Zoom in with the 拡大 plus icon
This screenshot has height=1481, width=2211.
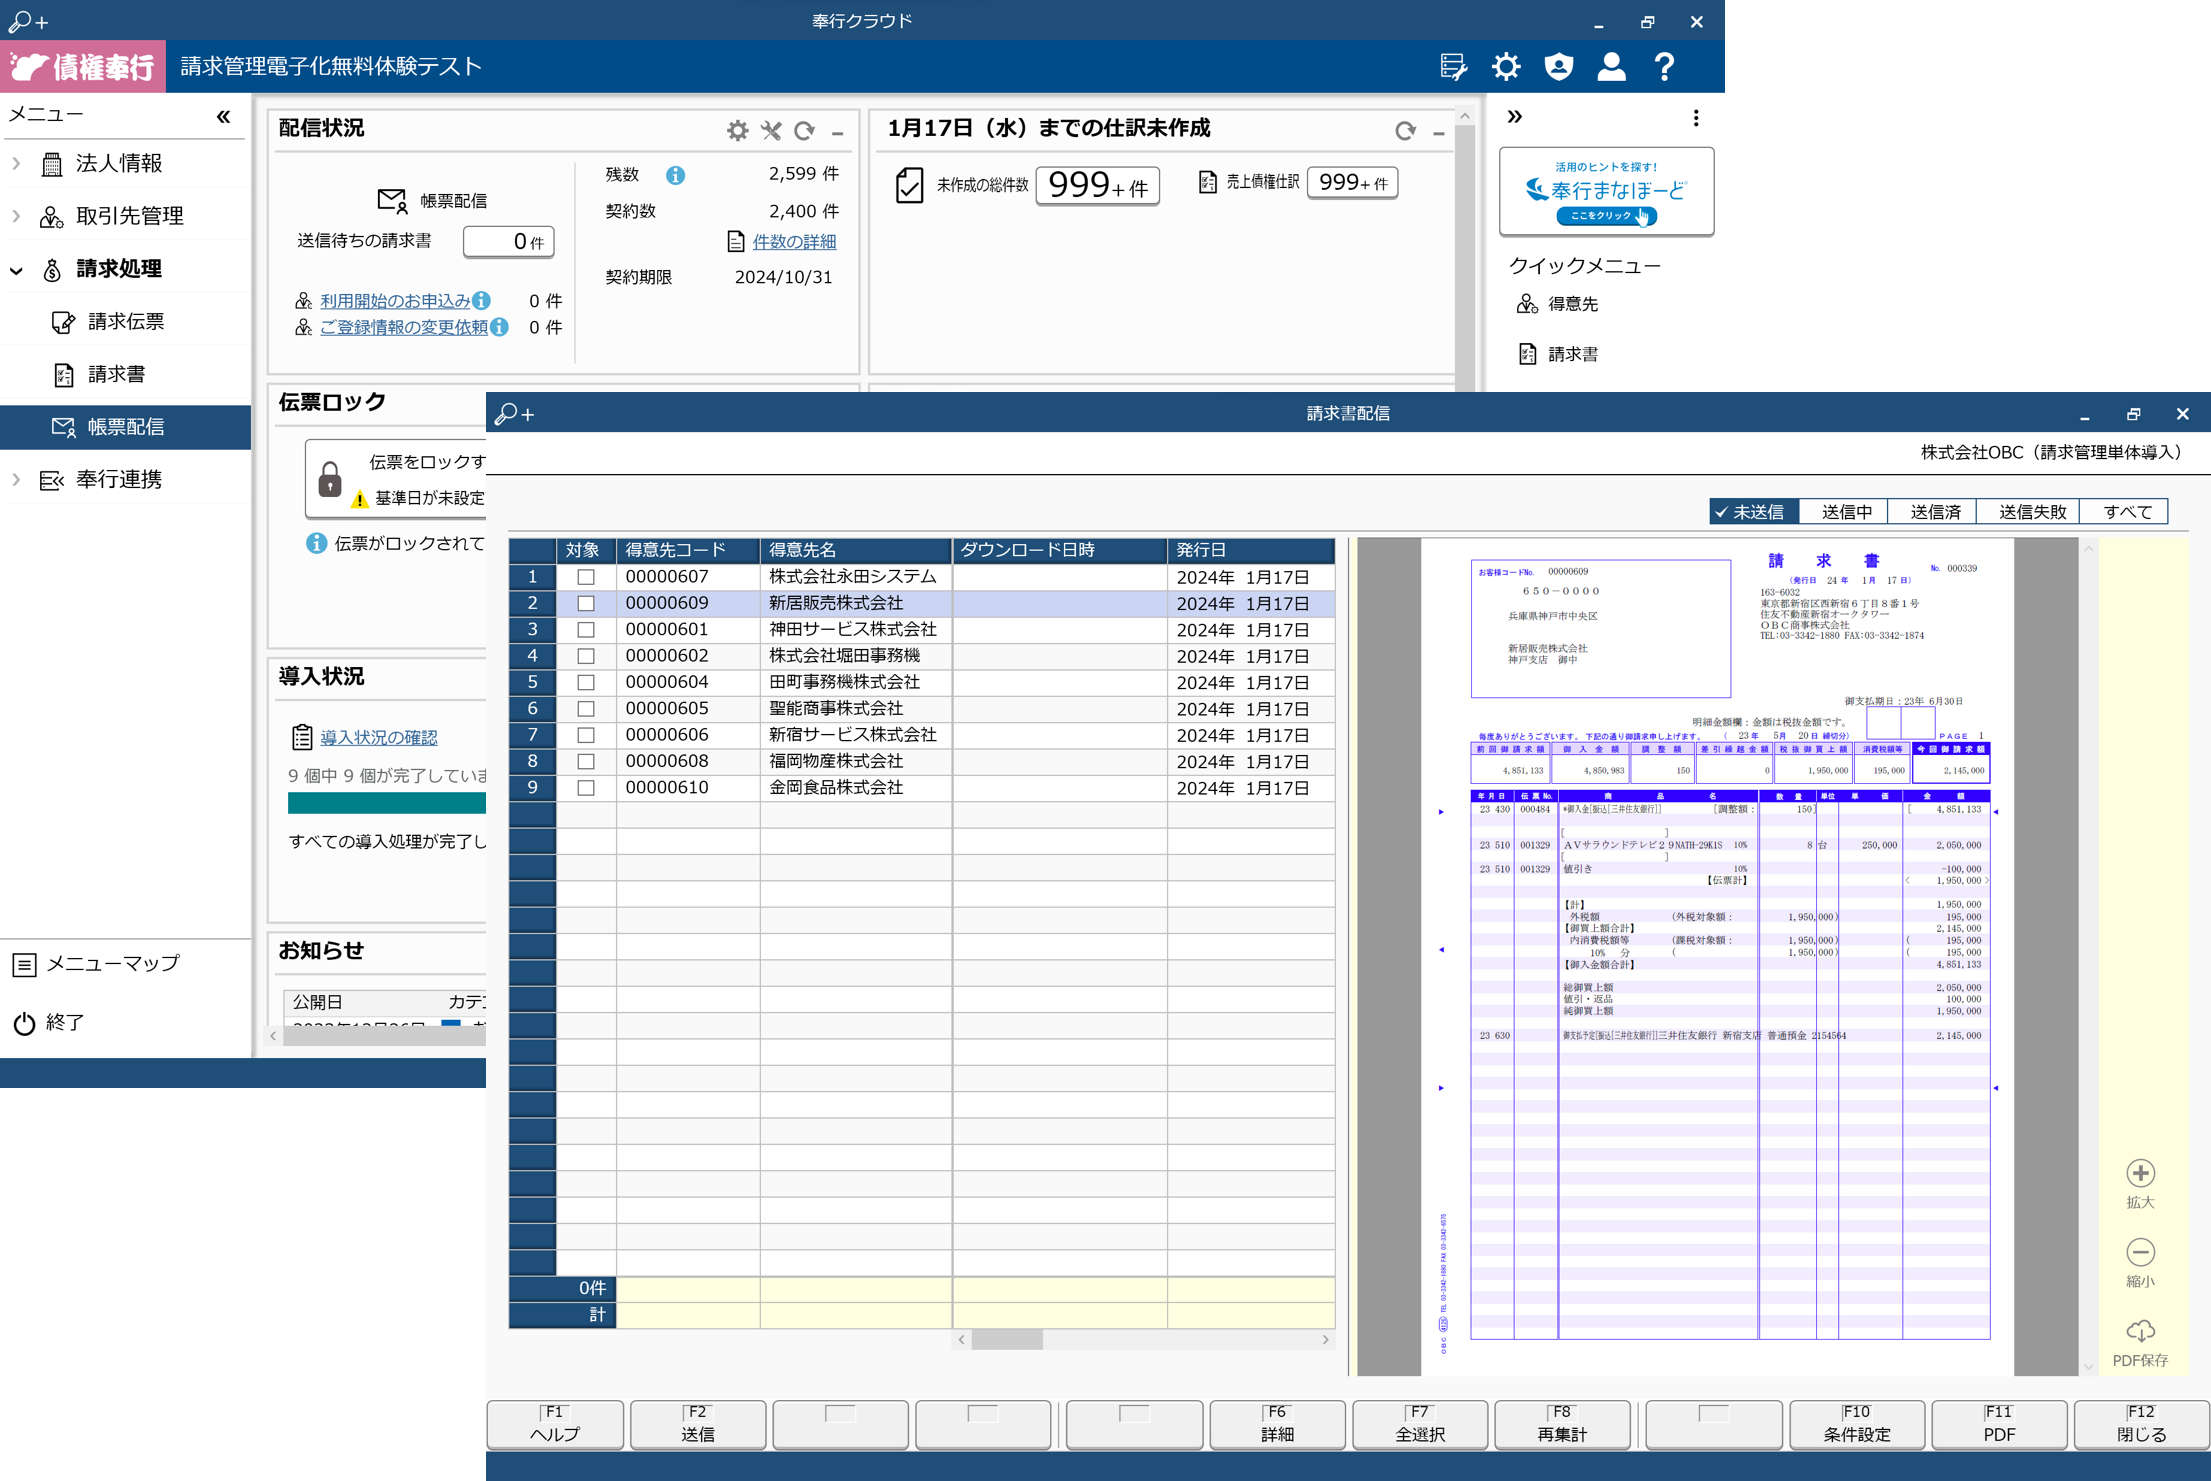pos(2140,1173)
